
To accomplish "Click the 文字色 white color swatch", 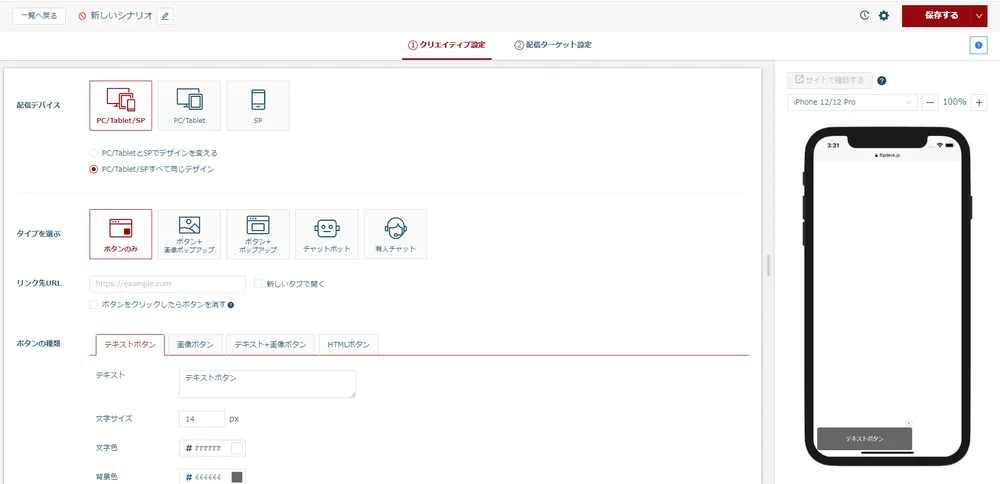I will click(x=237, y=448).
